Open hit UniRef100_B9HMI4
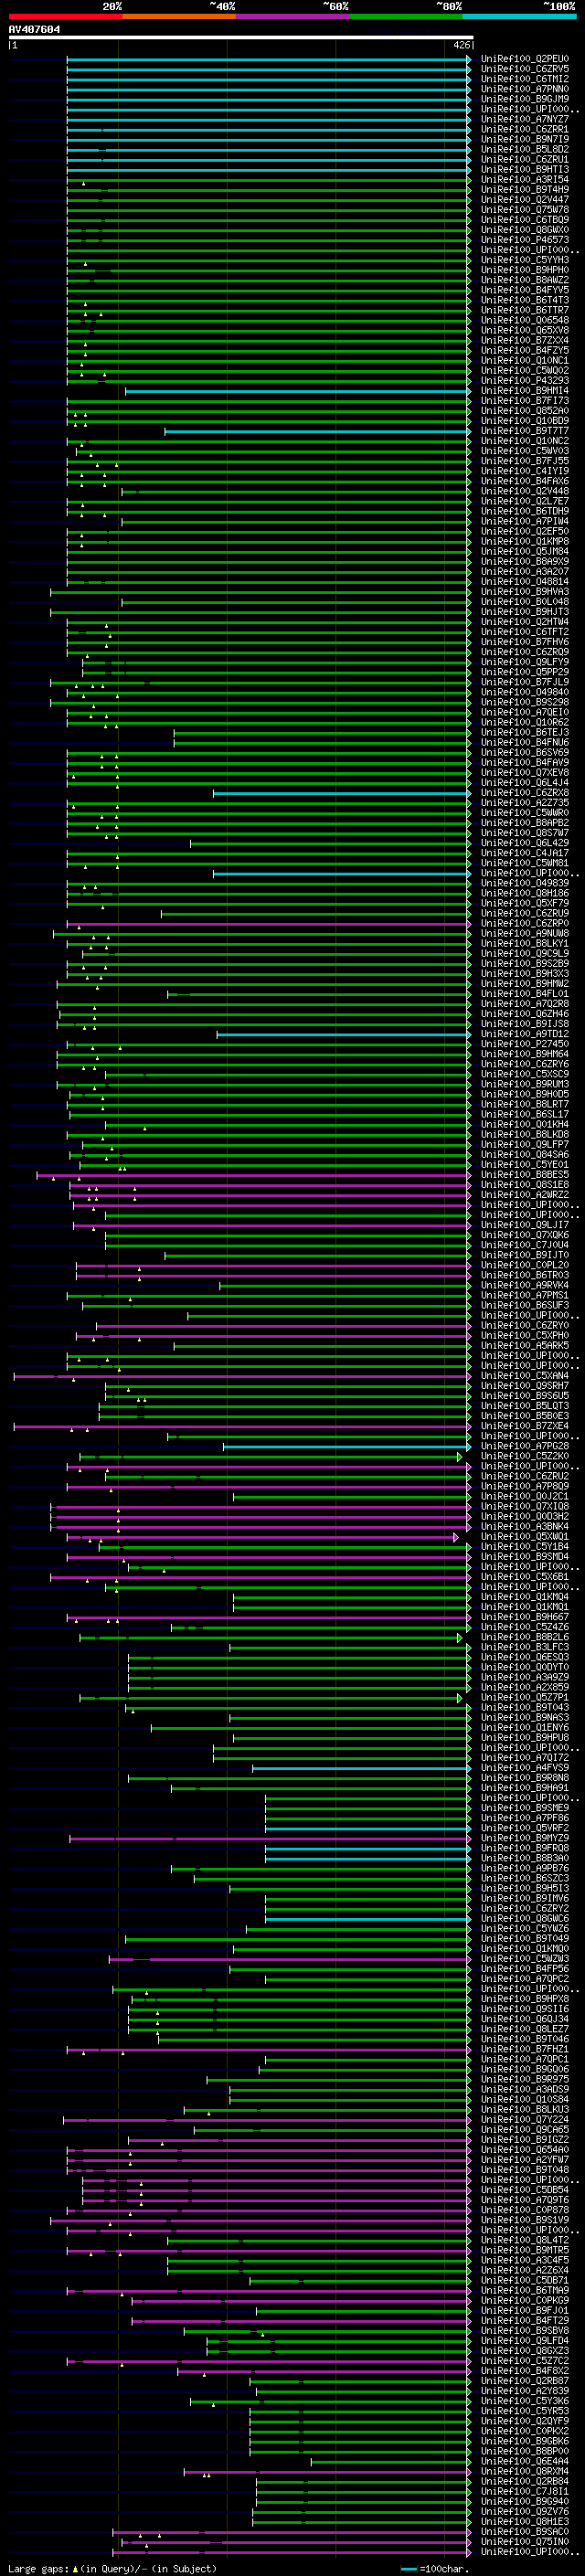 pos(525,390)
